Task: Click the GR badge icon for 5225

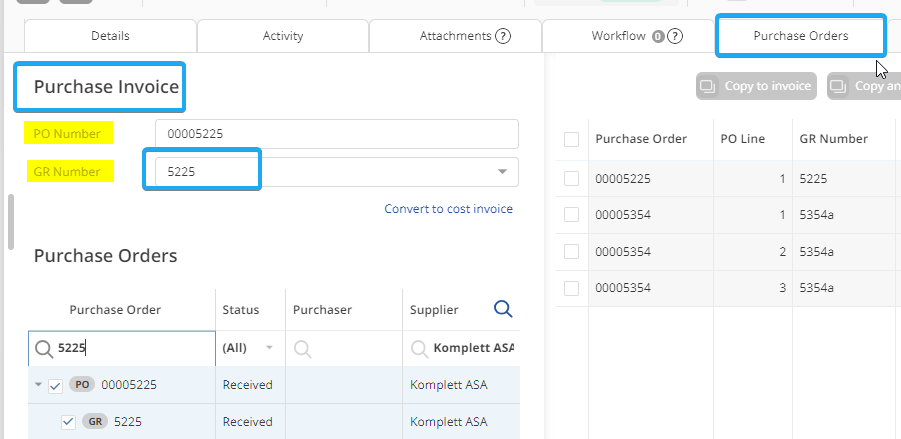Action: [x=96, y=421]
